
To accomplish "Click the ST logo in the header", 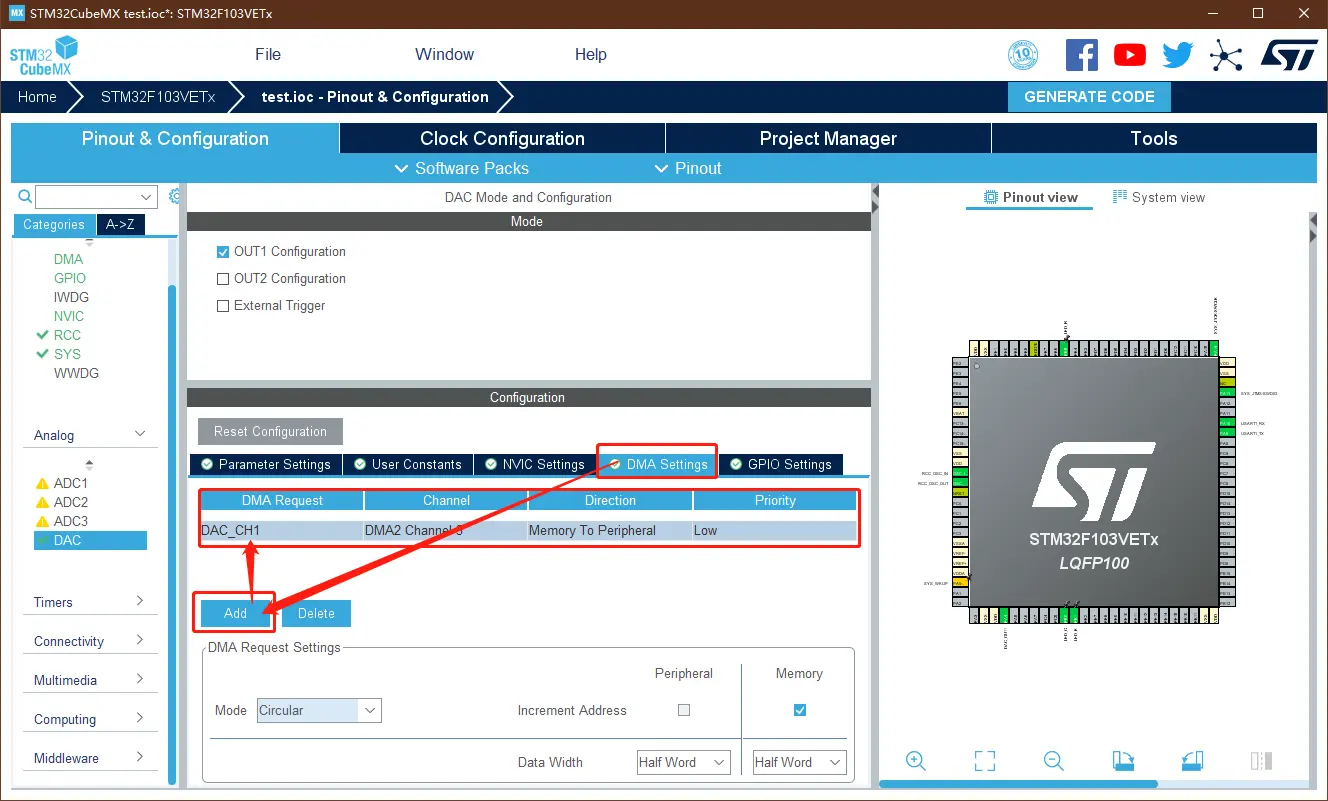I will click(x=1289, y=55).
